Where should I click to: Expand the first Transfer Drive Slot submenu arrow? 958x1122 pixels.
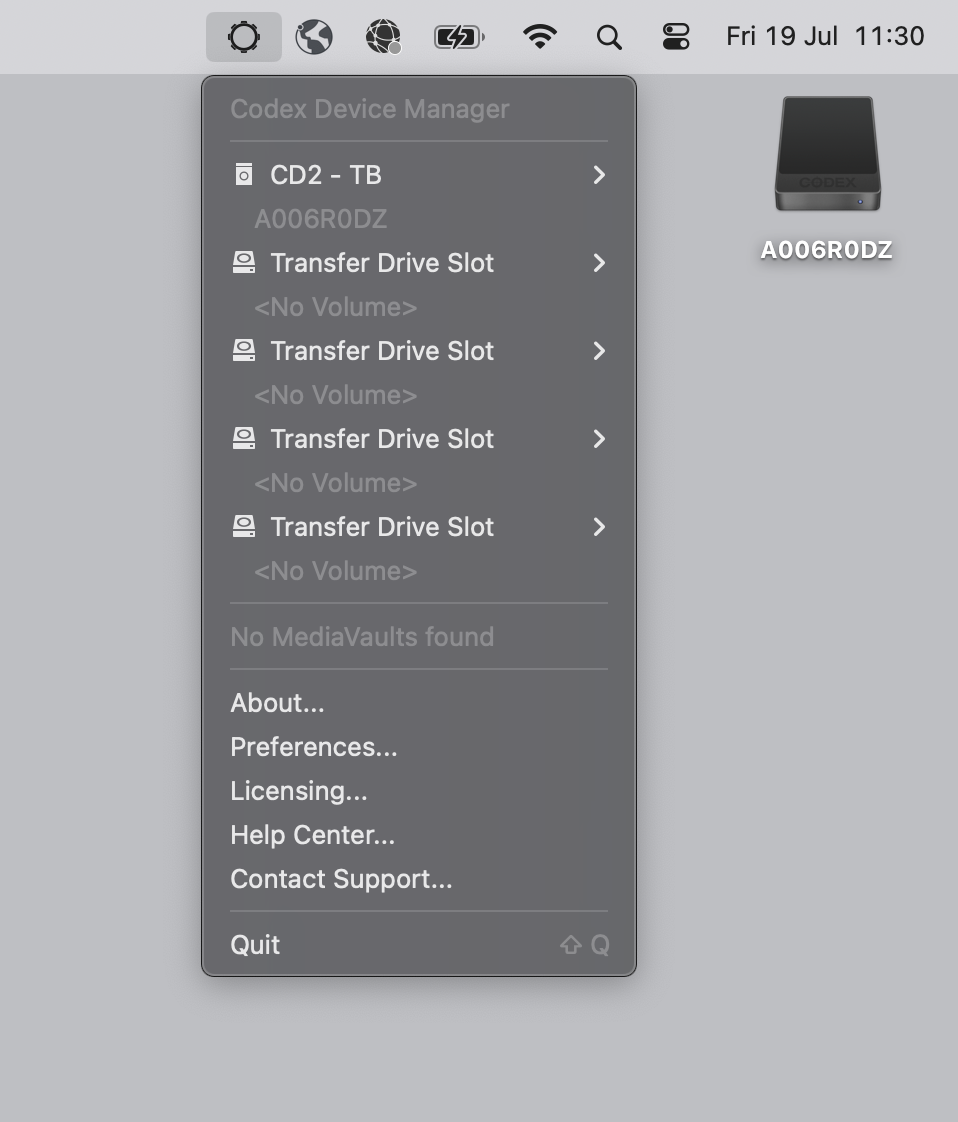(x=599, y=263)
